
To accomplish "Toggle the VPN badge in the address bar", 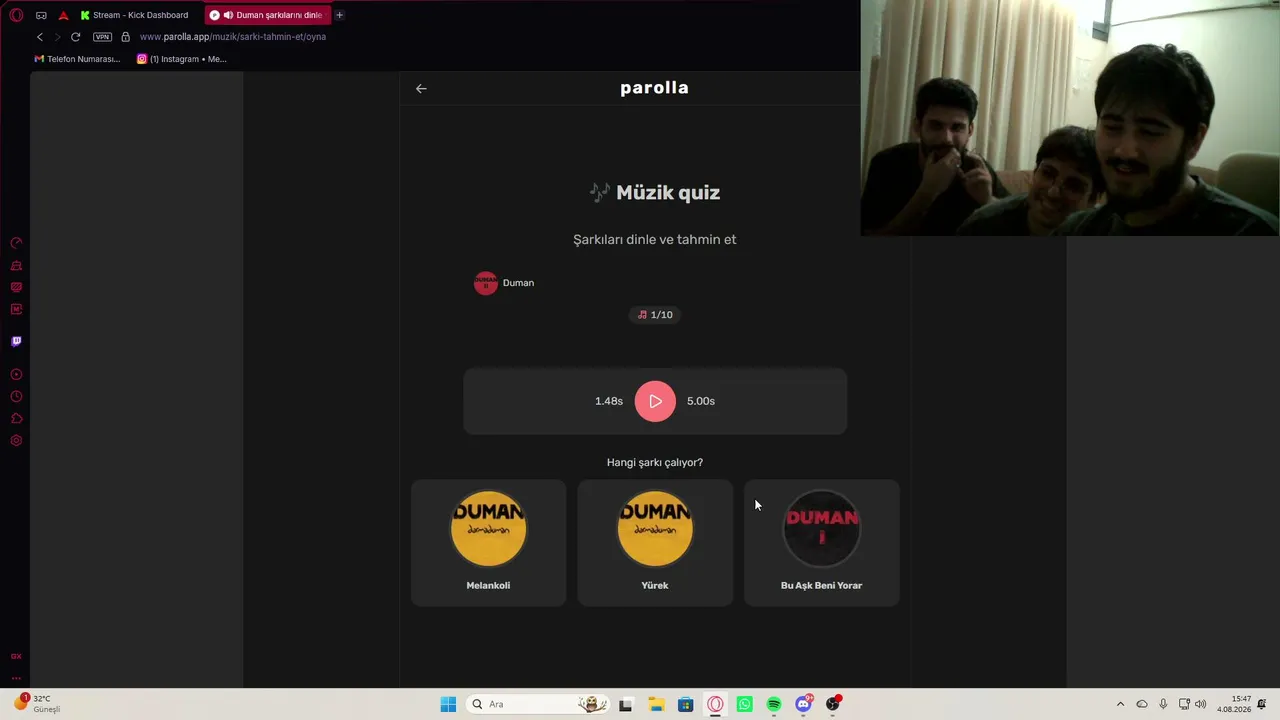I will tap(102, 37).
